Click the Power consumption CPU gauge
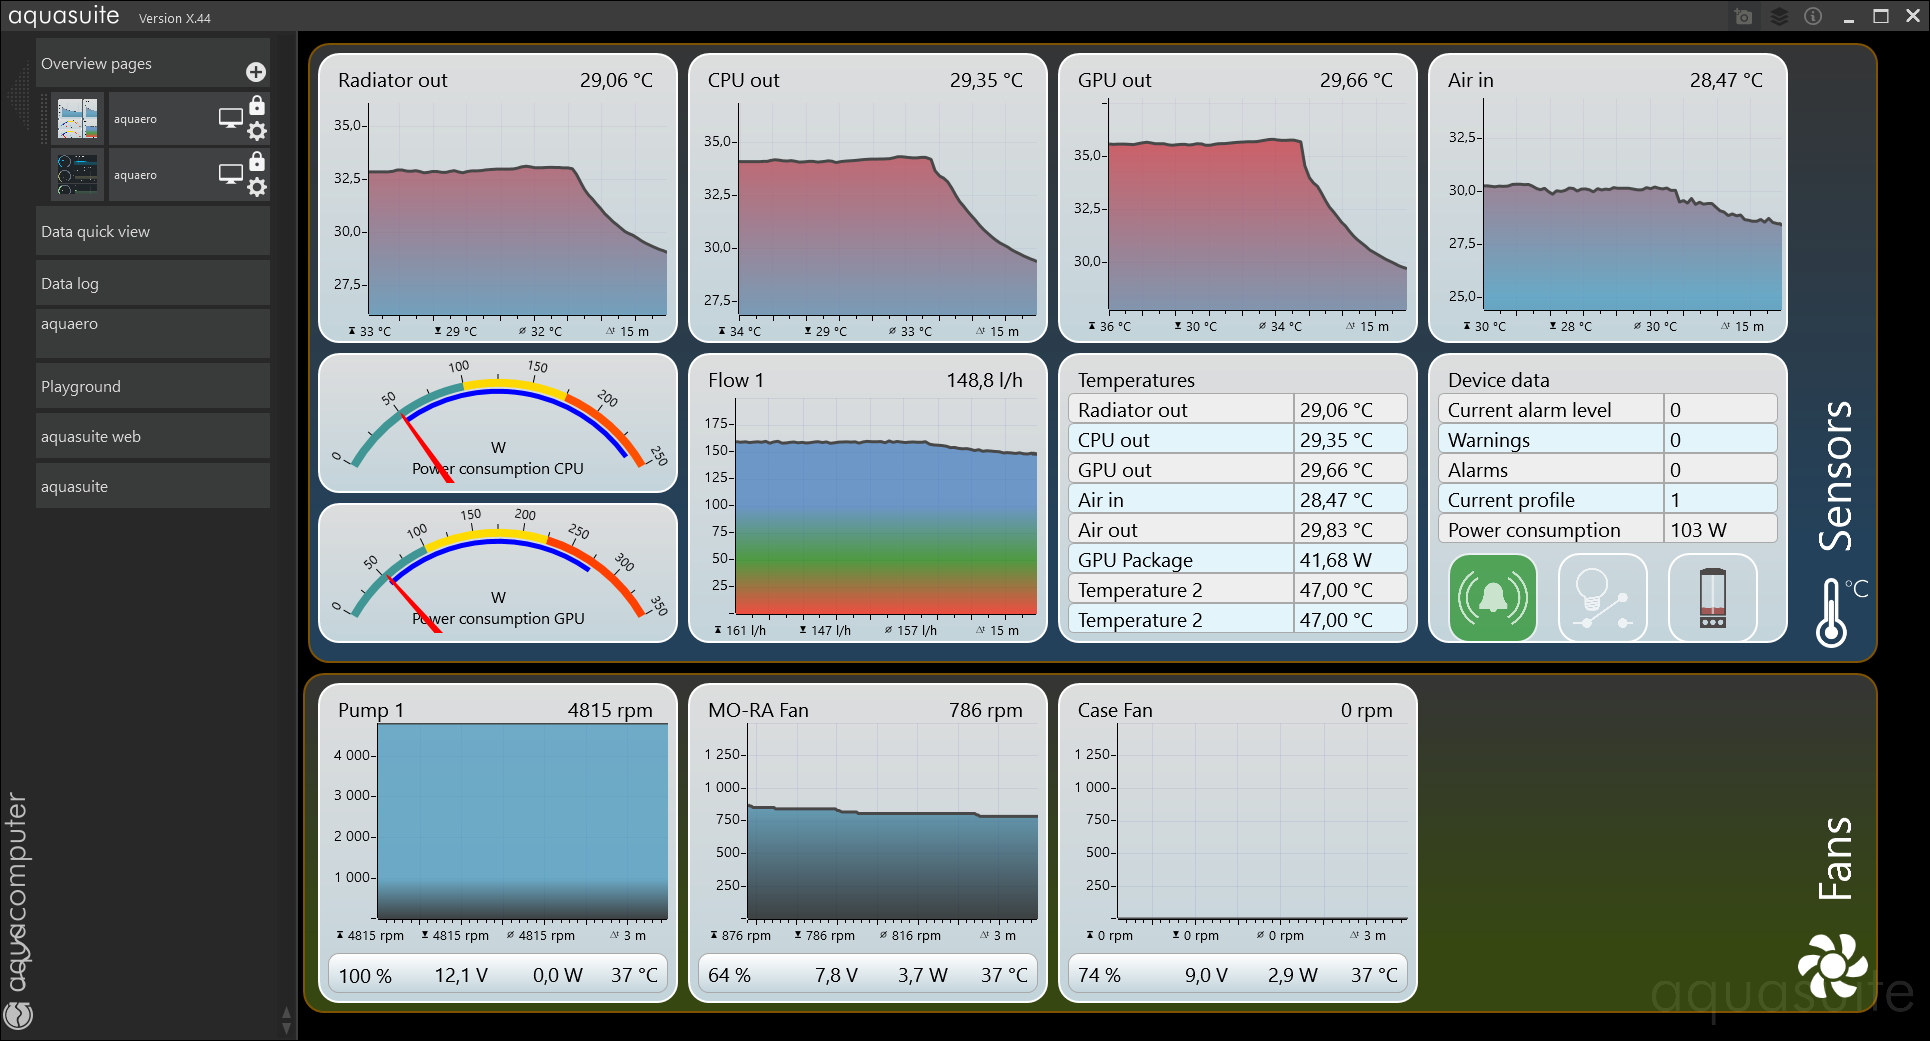Viewport: 1930px width, 1041px height. (x=498, y=423)
